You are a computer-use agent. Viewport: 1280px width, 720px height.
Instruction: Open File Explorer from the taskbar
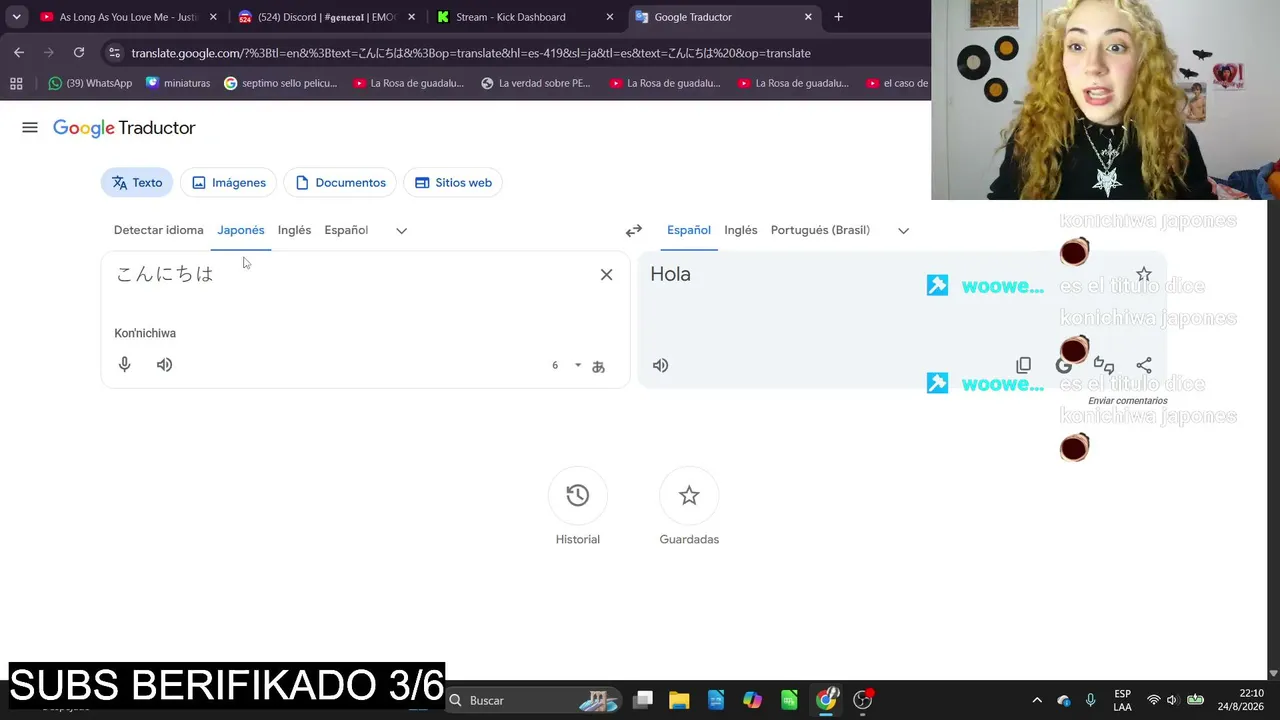coord(679,700)
